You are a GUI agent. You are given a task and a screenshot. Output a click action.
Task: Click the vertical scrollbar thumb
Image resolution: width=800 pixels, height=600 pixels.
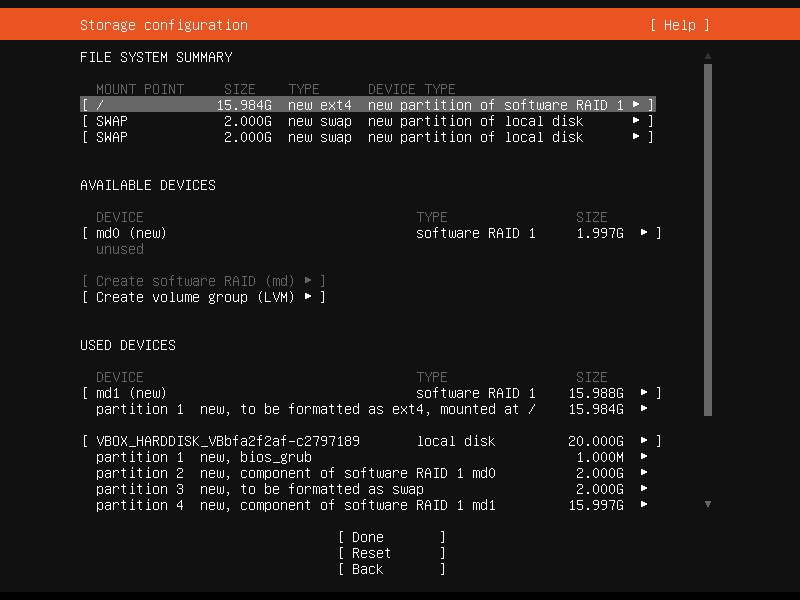point(708,240)
